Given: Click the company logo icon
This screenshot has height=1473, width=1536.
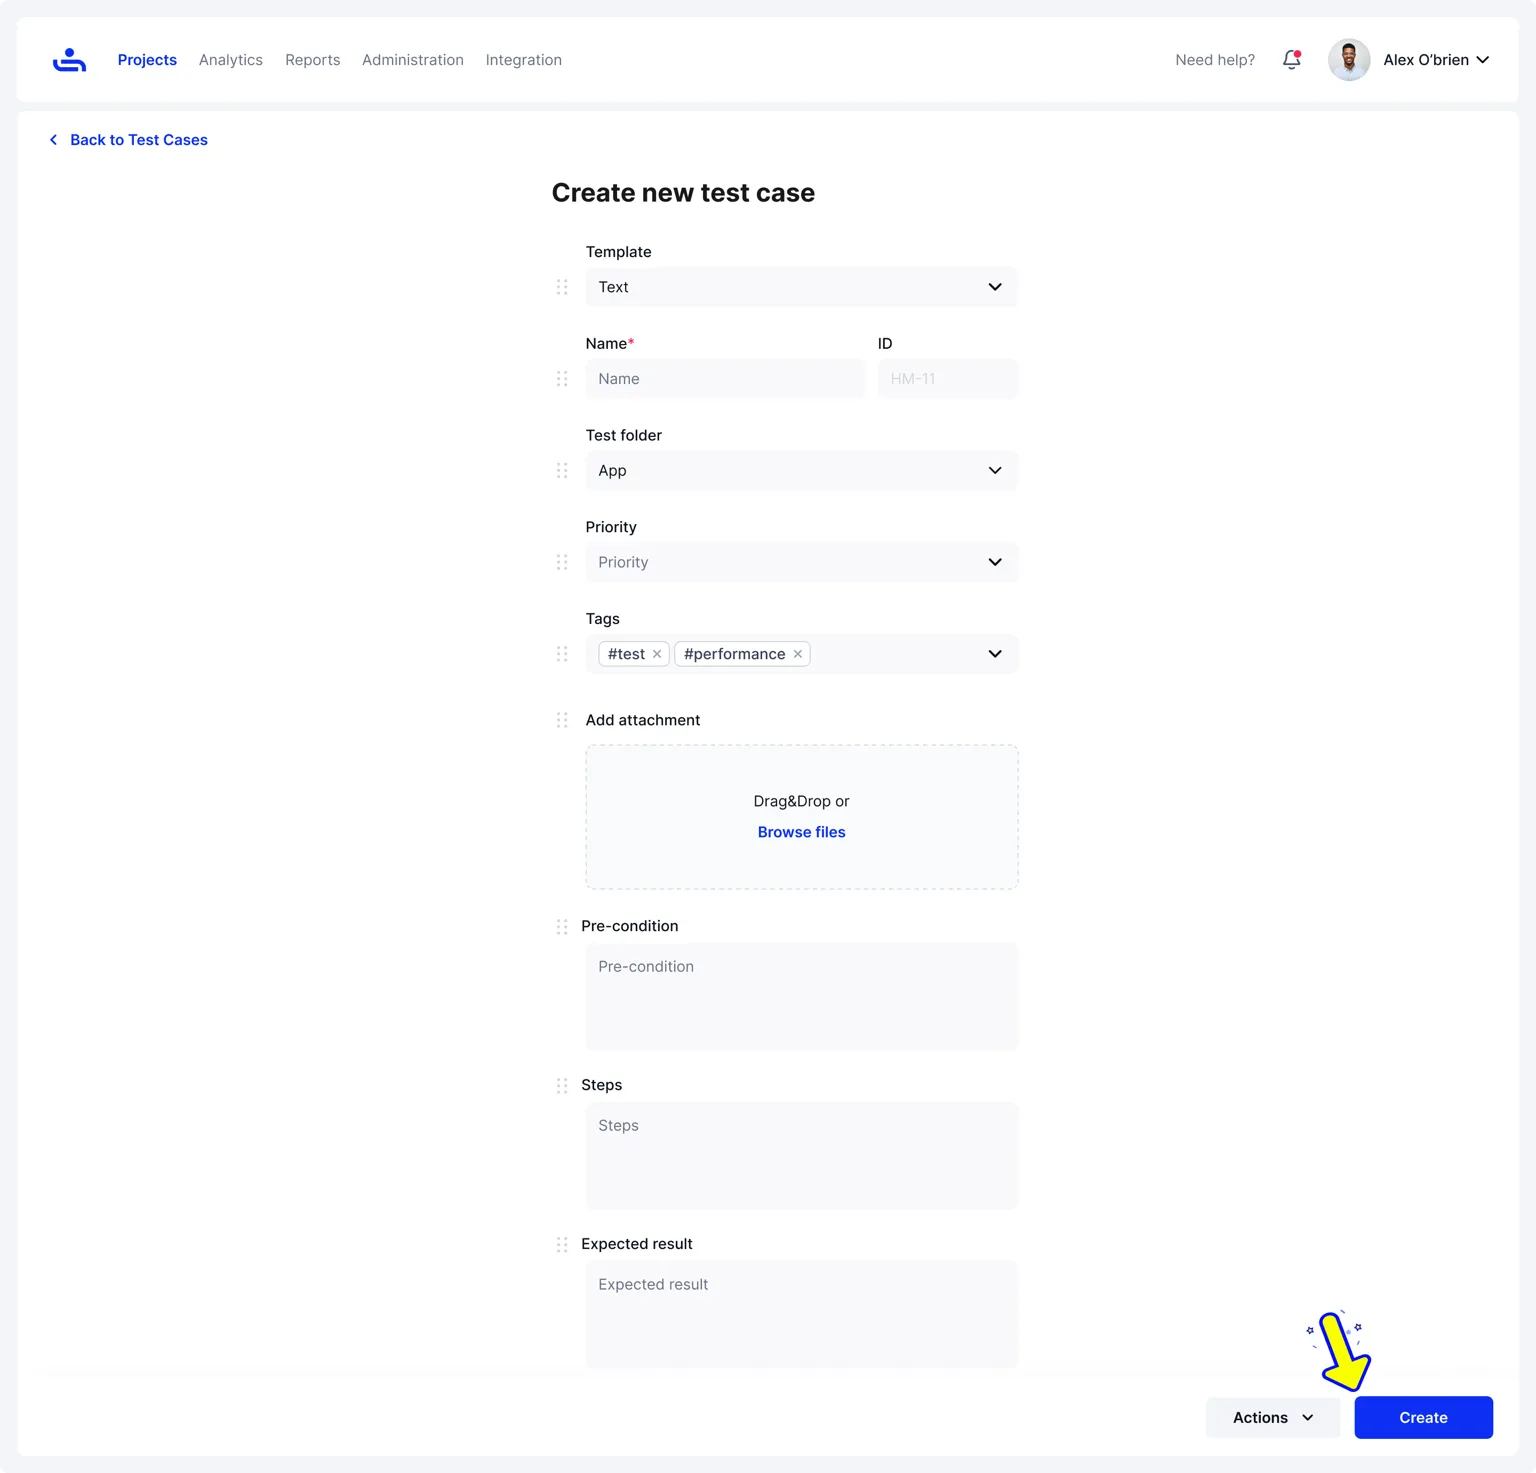Looking at the screenshot, I should [69, 59].
